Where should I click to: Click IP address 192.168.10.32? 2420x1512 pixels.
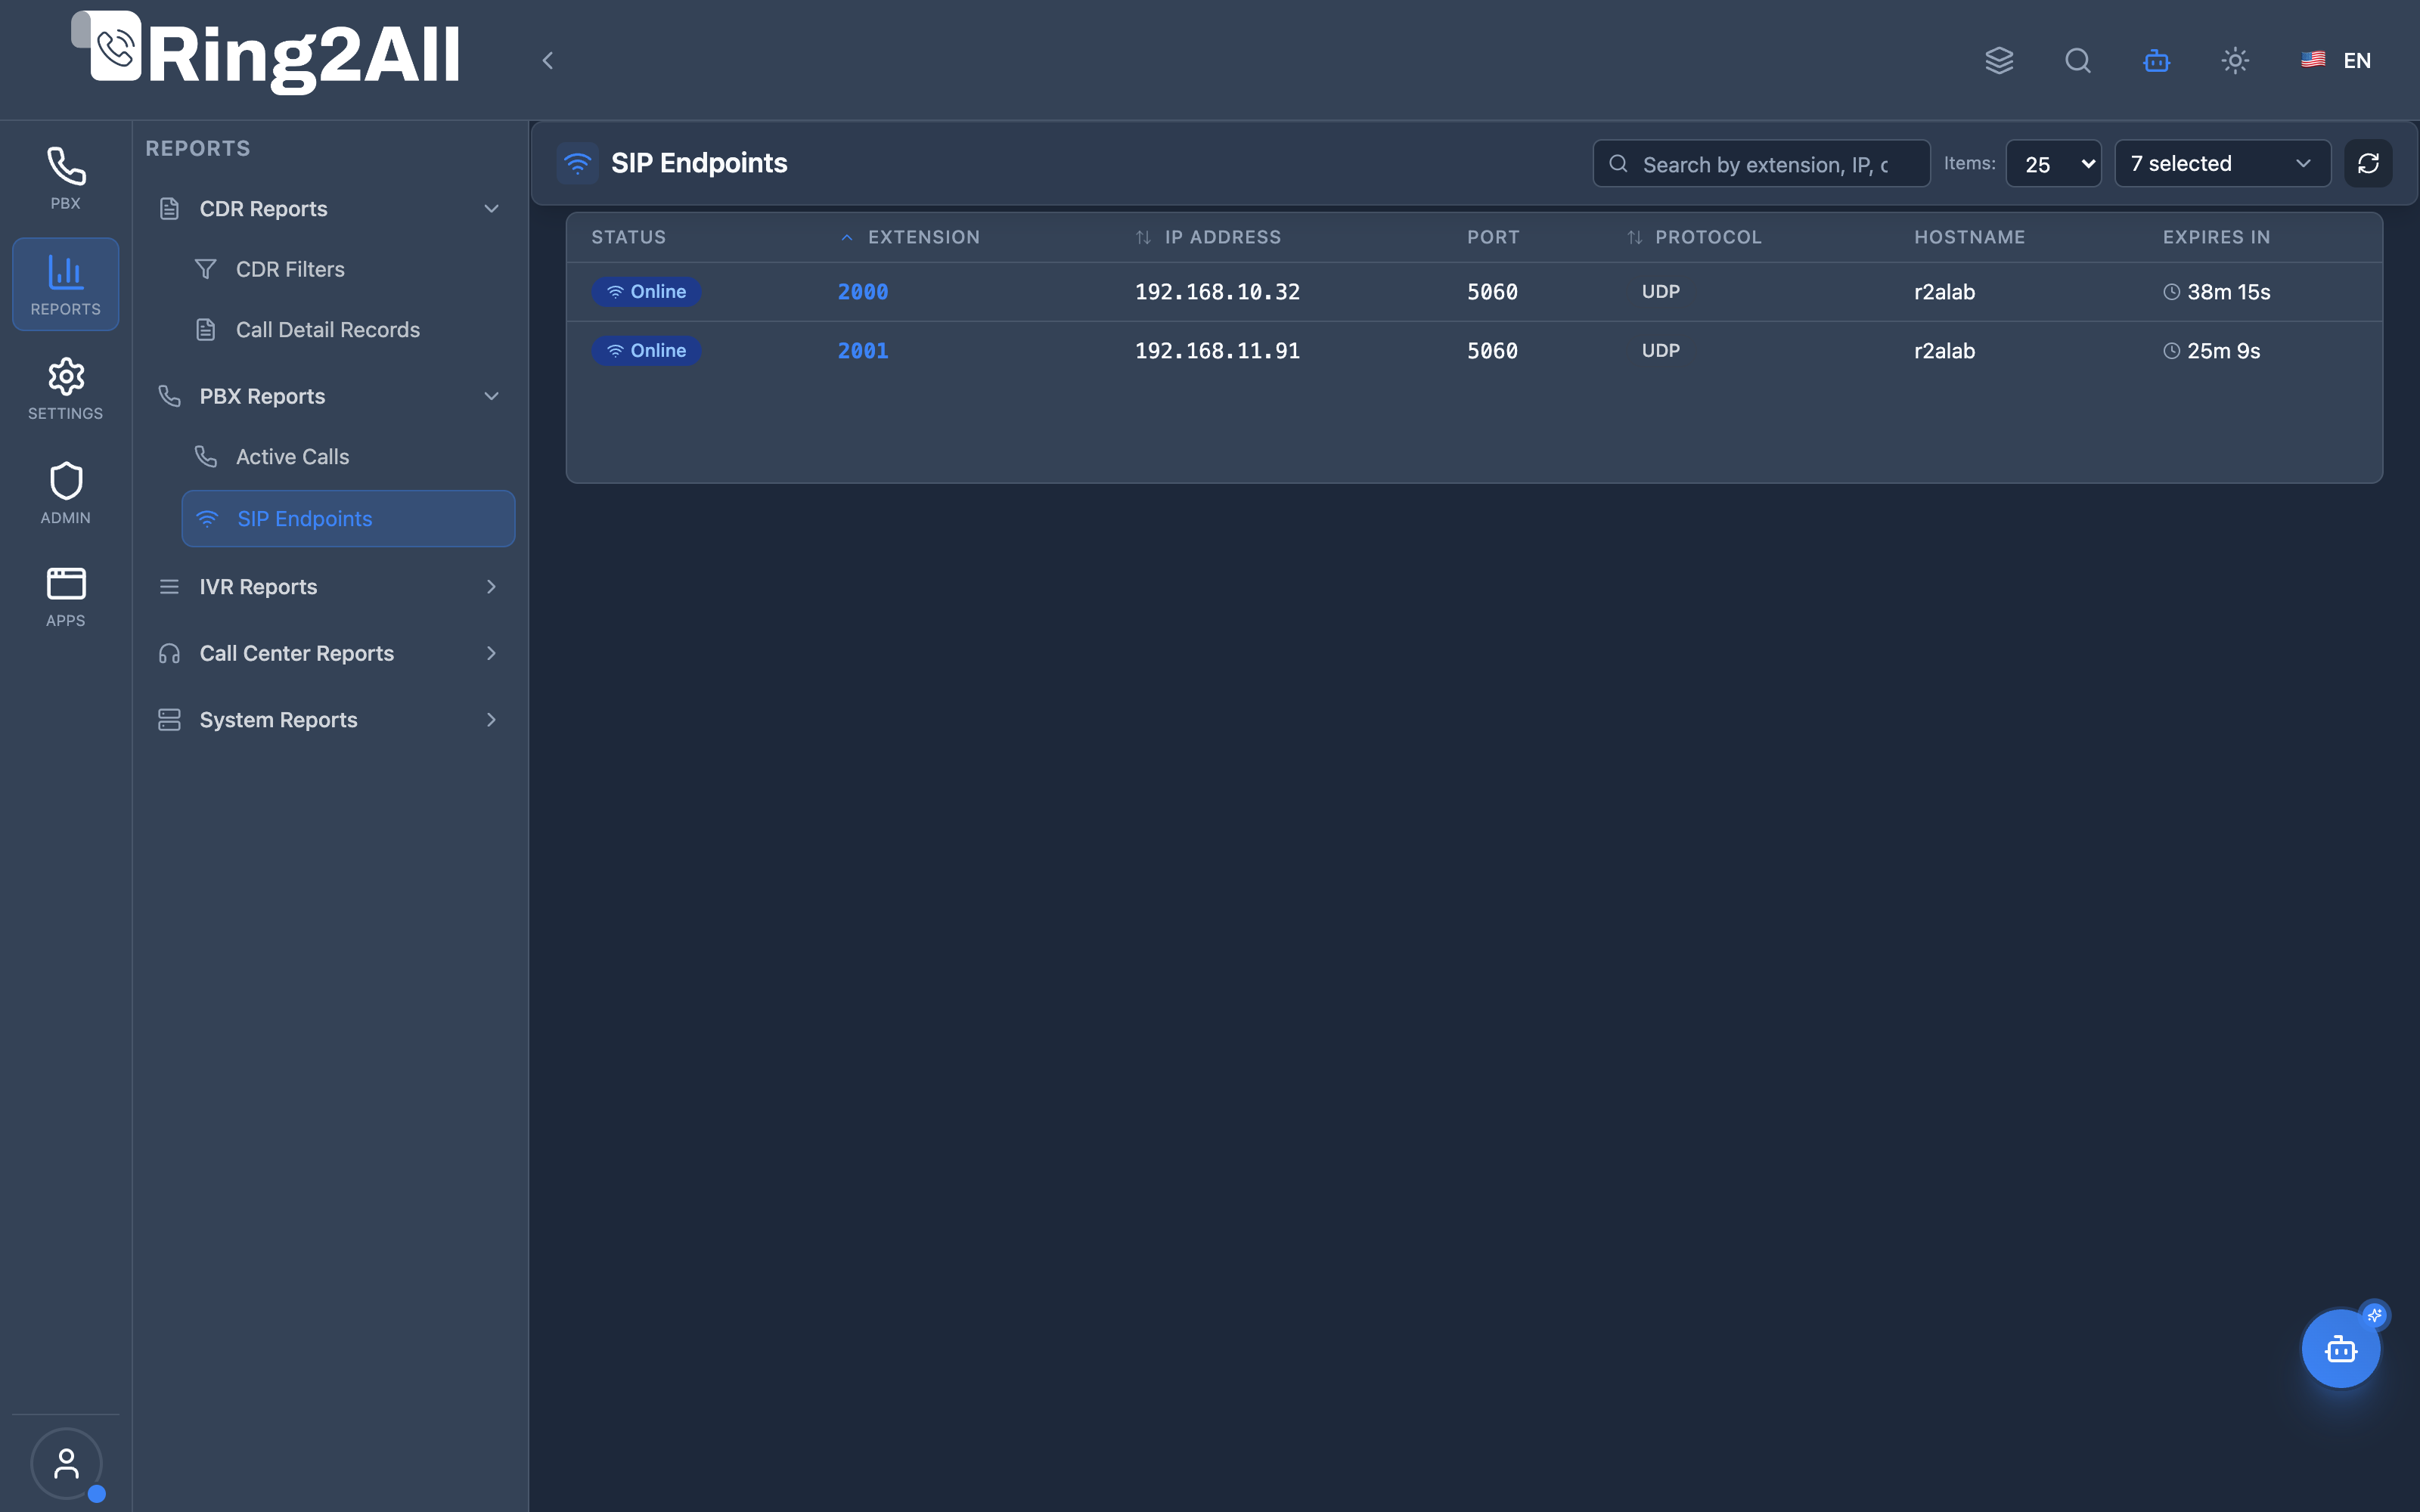pos(1217,292)
